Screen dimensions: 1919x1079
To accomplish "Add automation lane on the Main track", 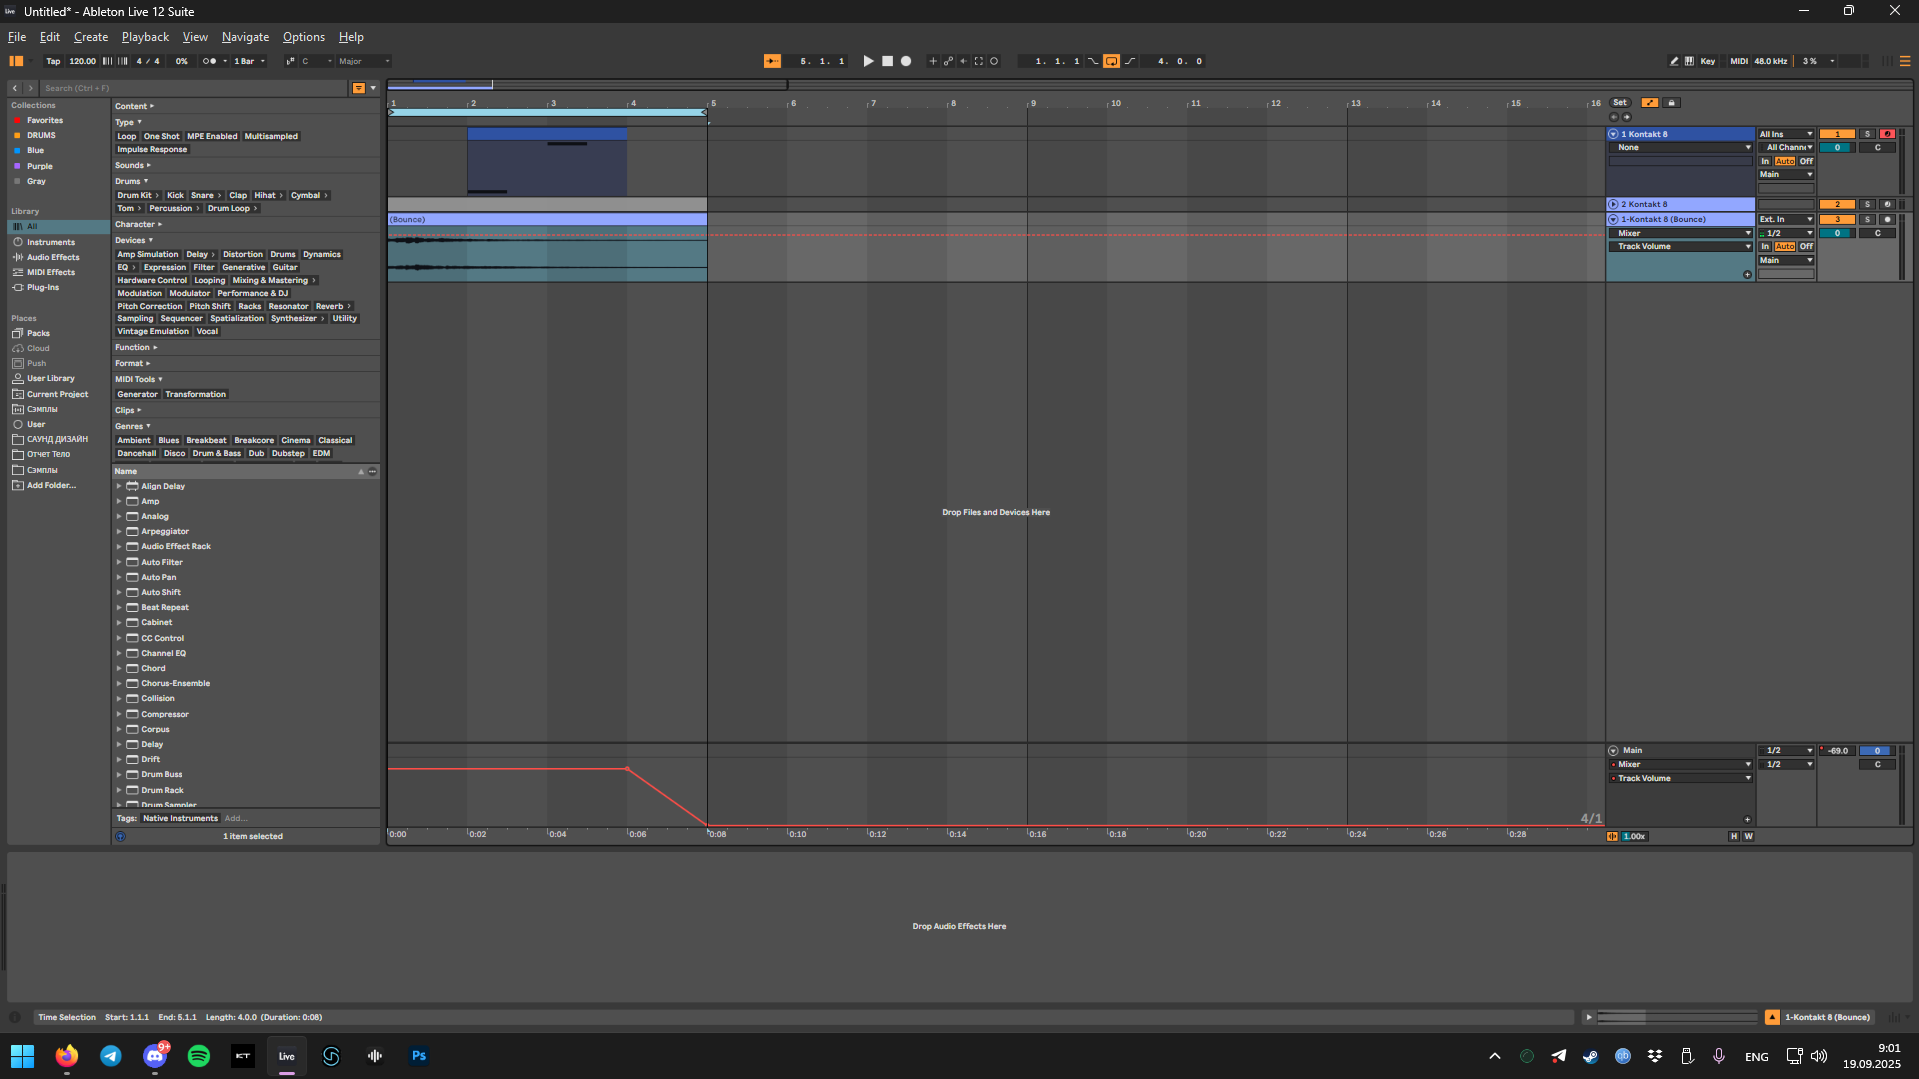I will (x=1747, y=819).
